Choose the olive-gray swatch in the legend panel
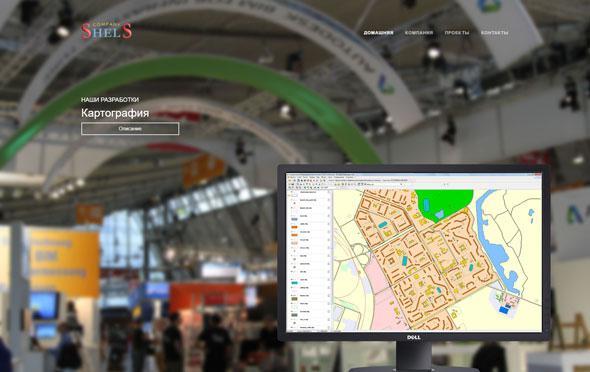Viewport: 590px width, 372px height. [294, 299]
